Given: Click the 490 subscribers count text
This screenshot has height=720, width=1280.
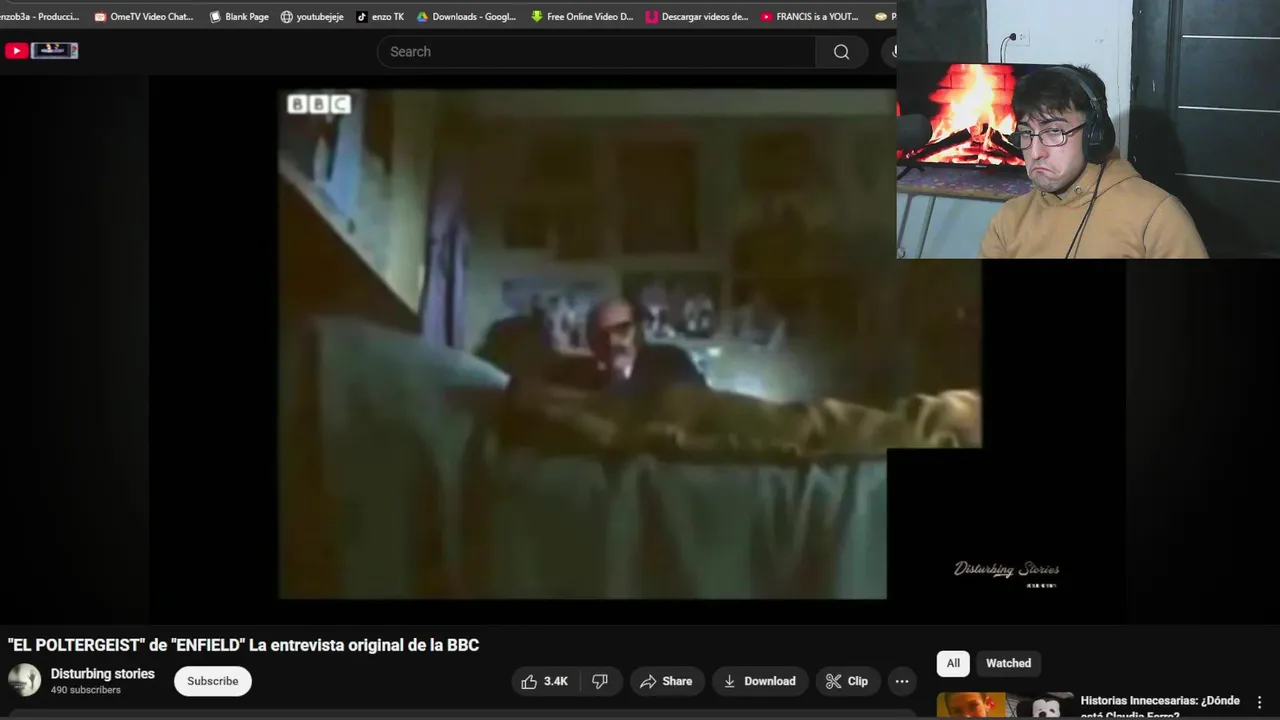Looking at the screenshot, I should pos(86,690).
